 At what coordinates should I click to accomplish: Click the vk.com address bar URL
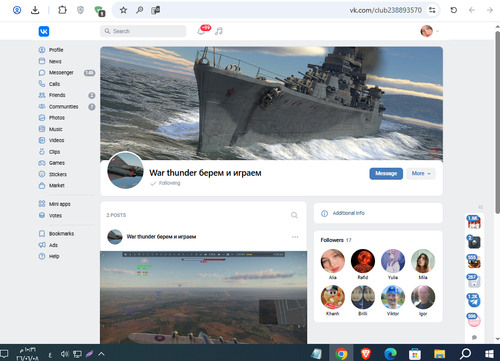[x=386, y=10]
